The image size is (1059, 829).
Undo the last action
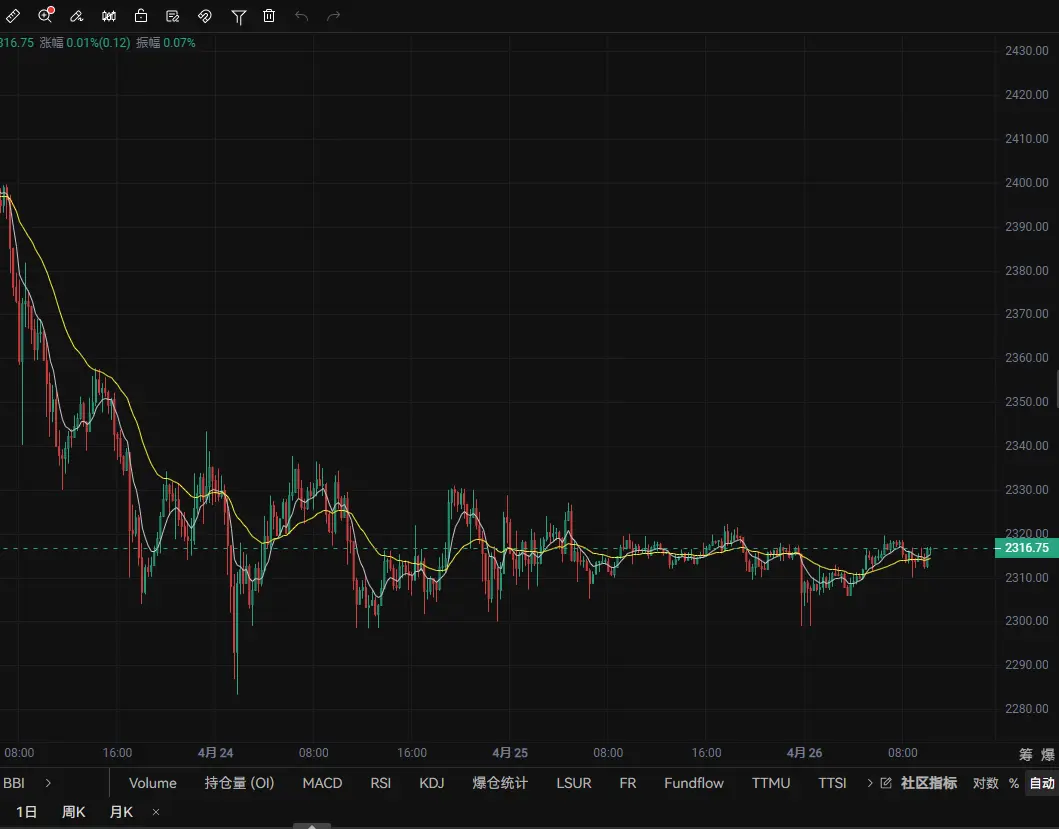pyautogui.click(x=301, y=16)
